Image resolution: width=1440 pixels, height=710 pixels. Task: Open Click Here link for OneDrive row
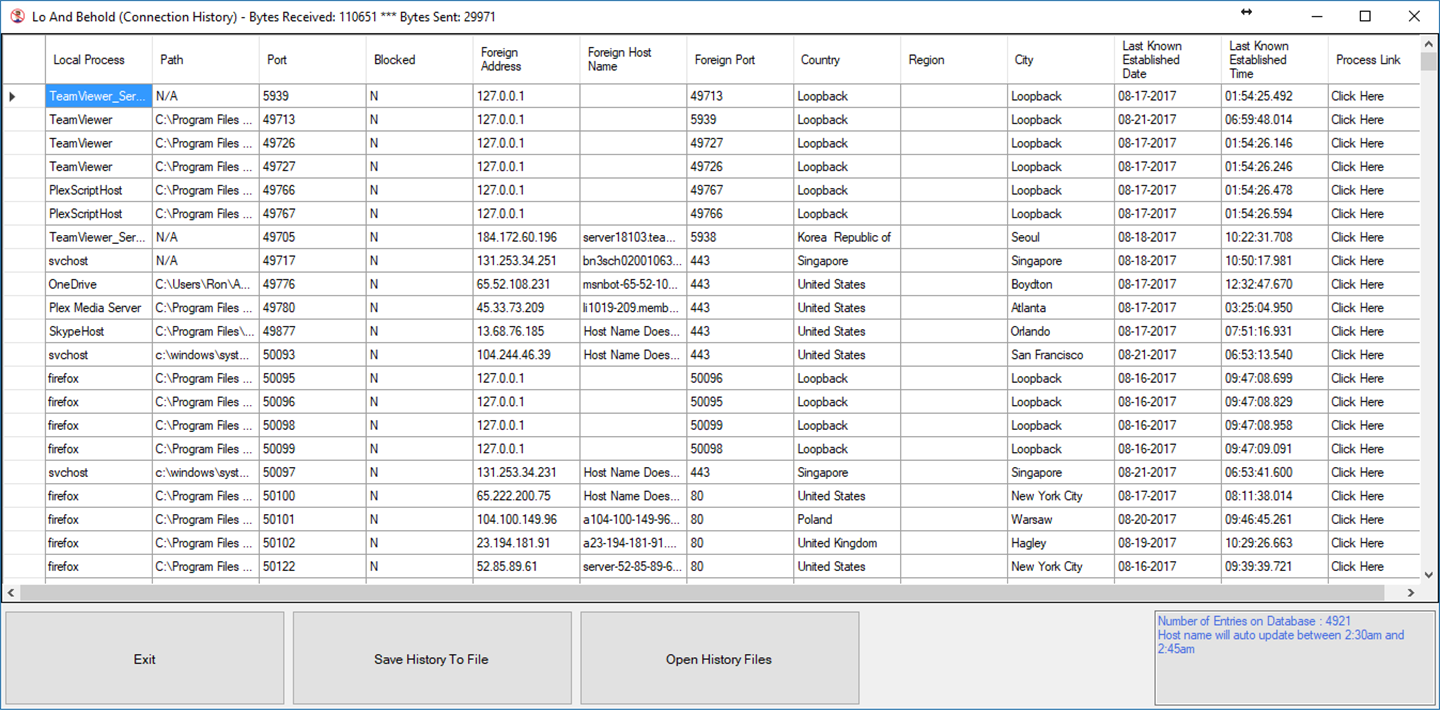coord(1357,284)
